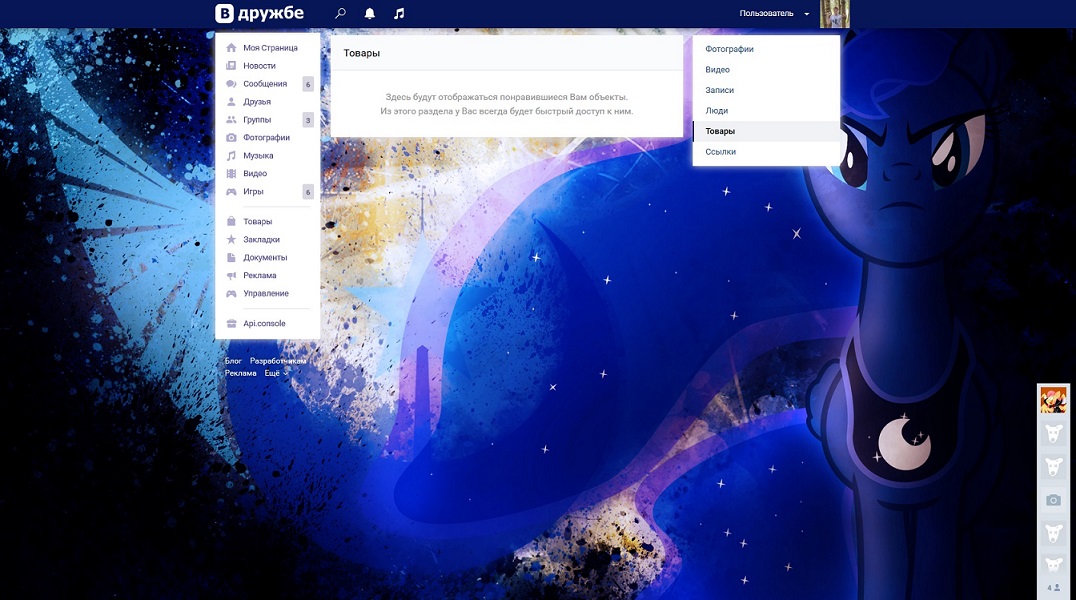This screenshot has height=600, width=1076.
Task: Click the film icon beside Видео in left menu
Action: click(231, 174)
